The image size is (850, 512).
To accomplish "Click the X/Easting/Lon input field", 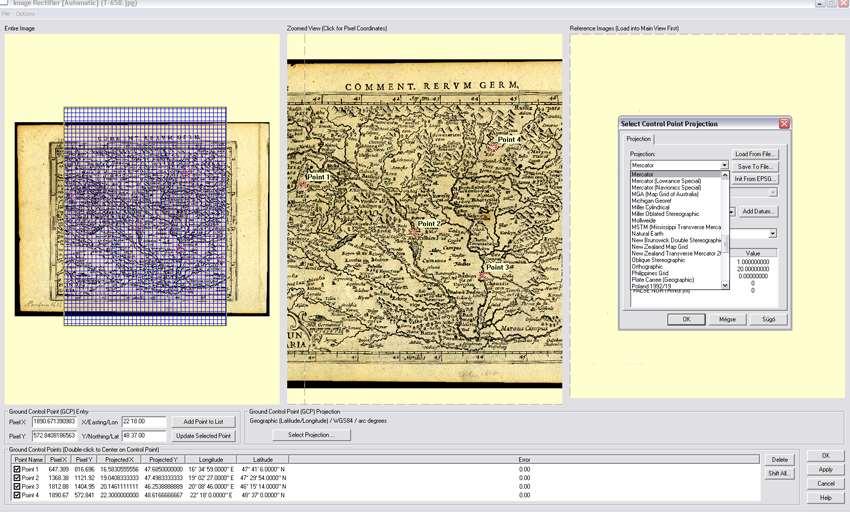I will (x=144, y=421).
